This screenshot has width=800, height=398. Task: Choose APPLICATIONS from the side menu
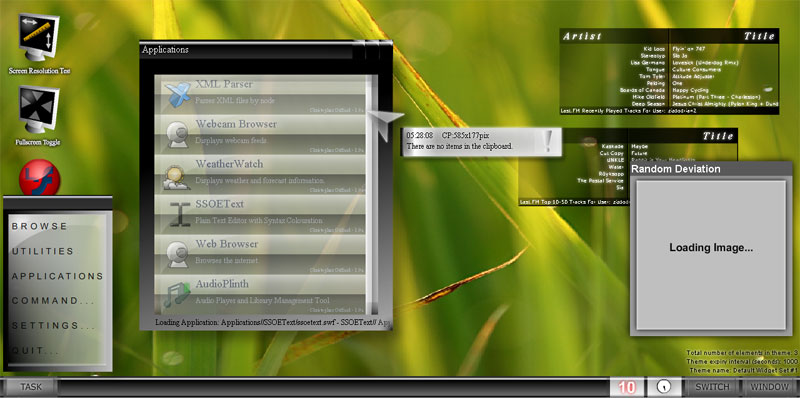click(x=58, y=276)
